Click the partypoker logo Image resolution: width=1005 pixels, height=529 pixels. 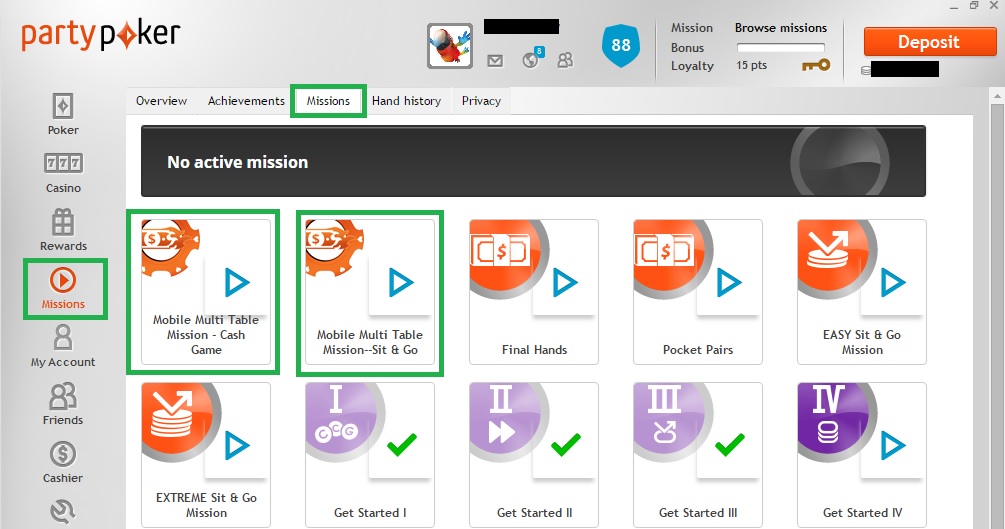coord(101,35)
